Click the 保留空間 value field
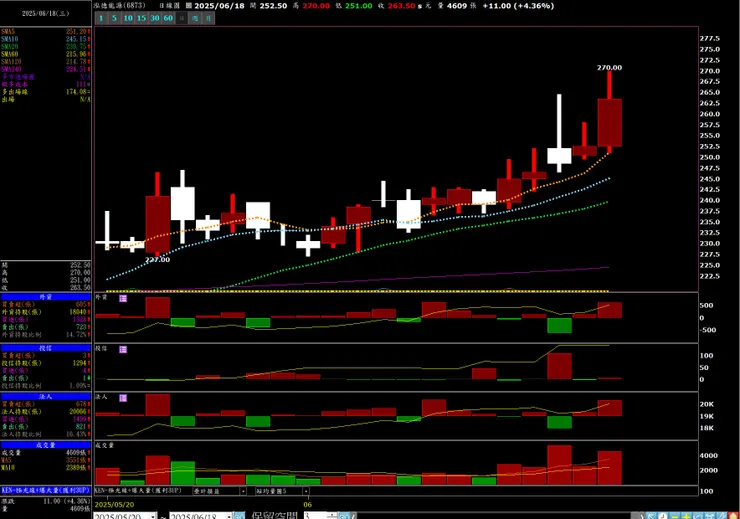This screenshot has width=740, height=519. point(315,516)
